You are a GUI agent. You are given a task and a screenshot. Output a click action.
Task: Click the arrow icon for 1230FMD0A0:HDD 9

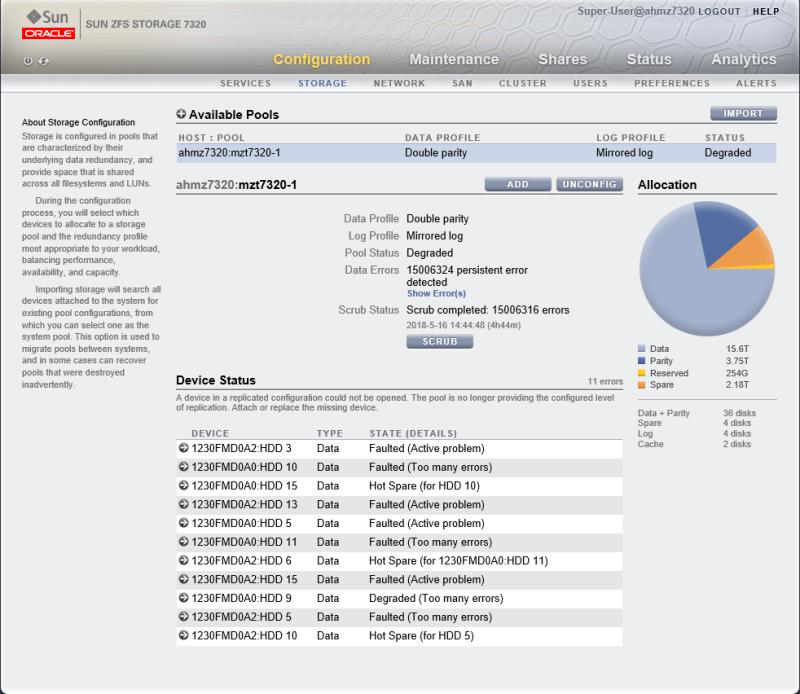point(184,599)
